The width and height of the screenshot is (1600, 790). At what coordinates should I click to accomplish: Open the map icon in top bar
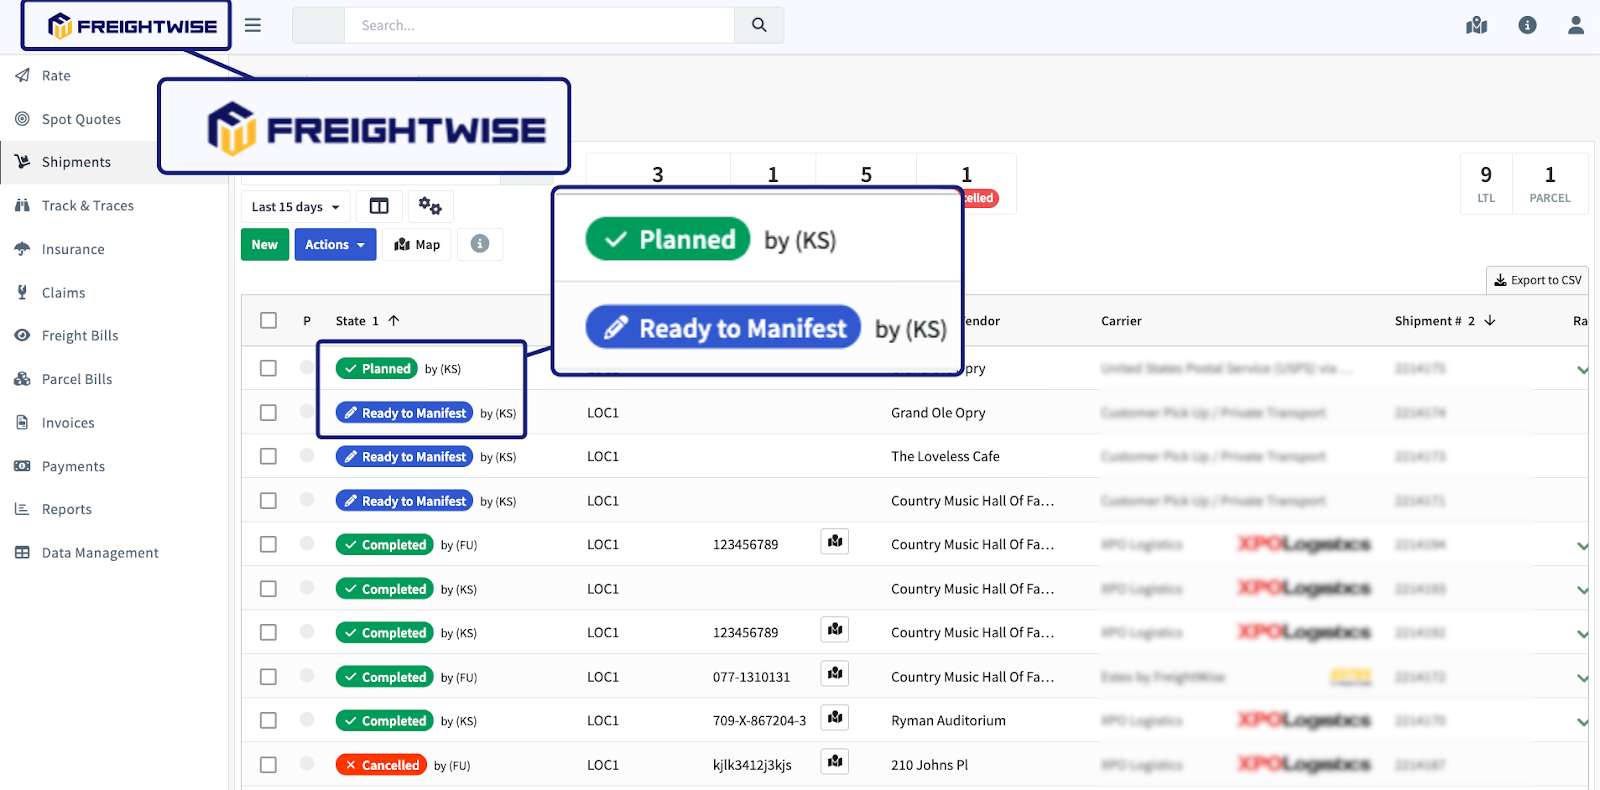tap(1477, 25)
